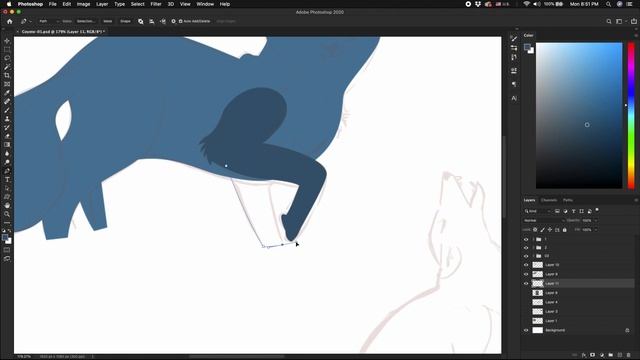Click inside the color picker field
The image size is (640, 360).
pyautogui.click(x=579, y=116)
